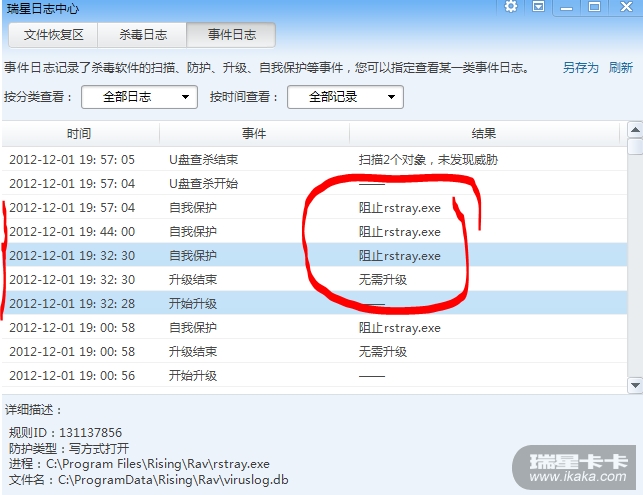
Task: Switch to the 杀毒日志 tab
Action: click(143, 35)
